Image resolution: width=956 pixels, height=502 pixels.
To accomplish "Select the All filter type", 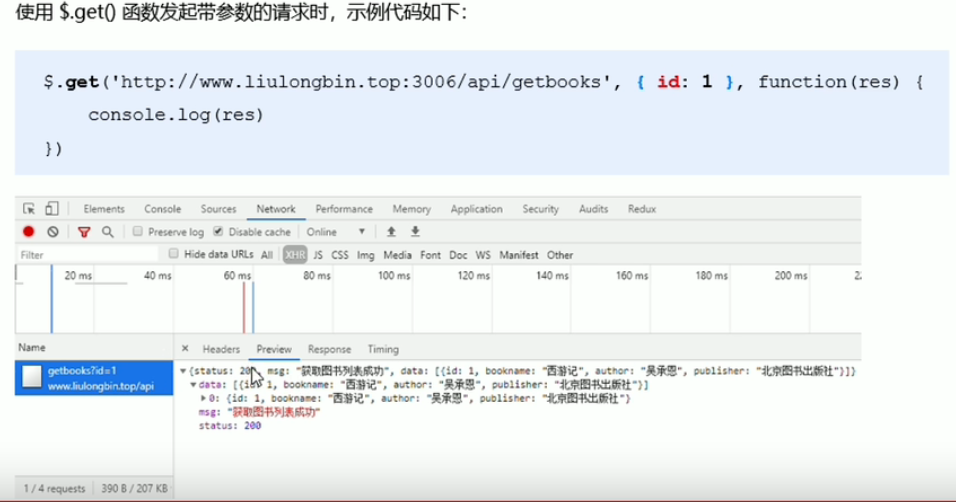I will pyautogui.click(x=267, y=255).
